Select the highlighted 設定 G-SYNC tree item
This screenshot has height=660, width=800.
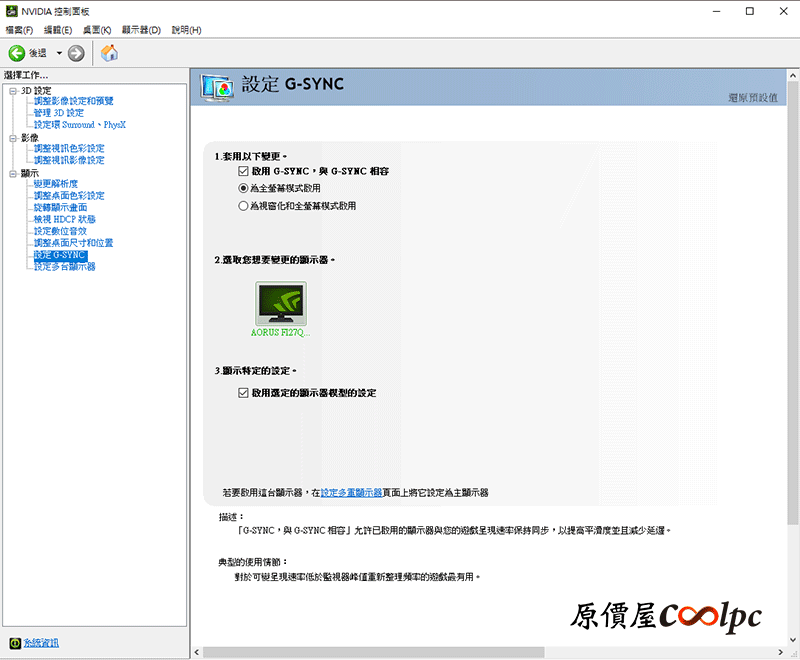60,255
